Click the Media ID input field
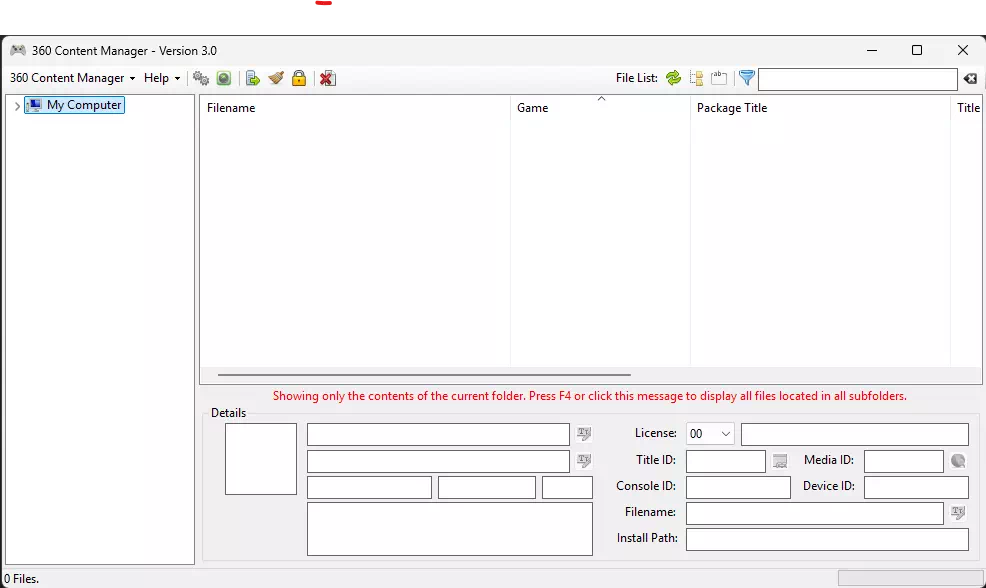The image size is (986, 588). coord(904,461)
